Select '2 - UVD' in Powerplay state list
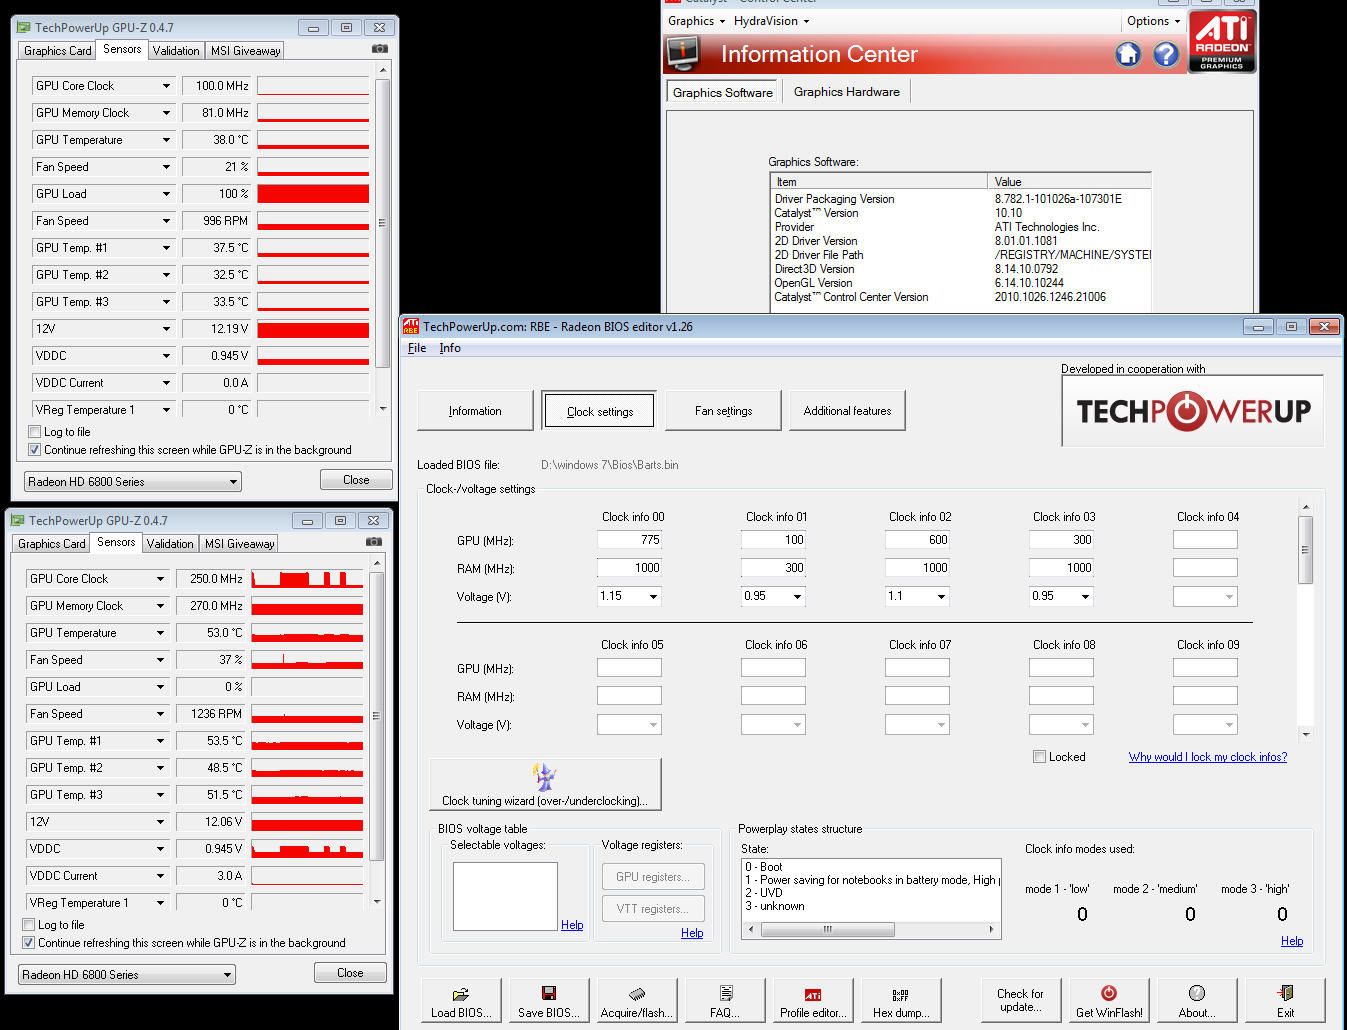This screenshot has width=1347, height=1030. click(x=871, y=893)
